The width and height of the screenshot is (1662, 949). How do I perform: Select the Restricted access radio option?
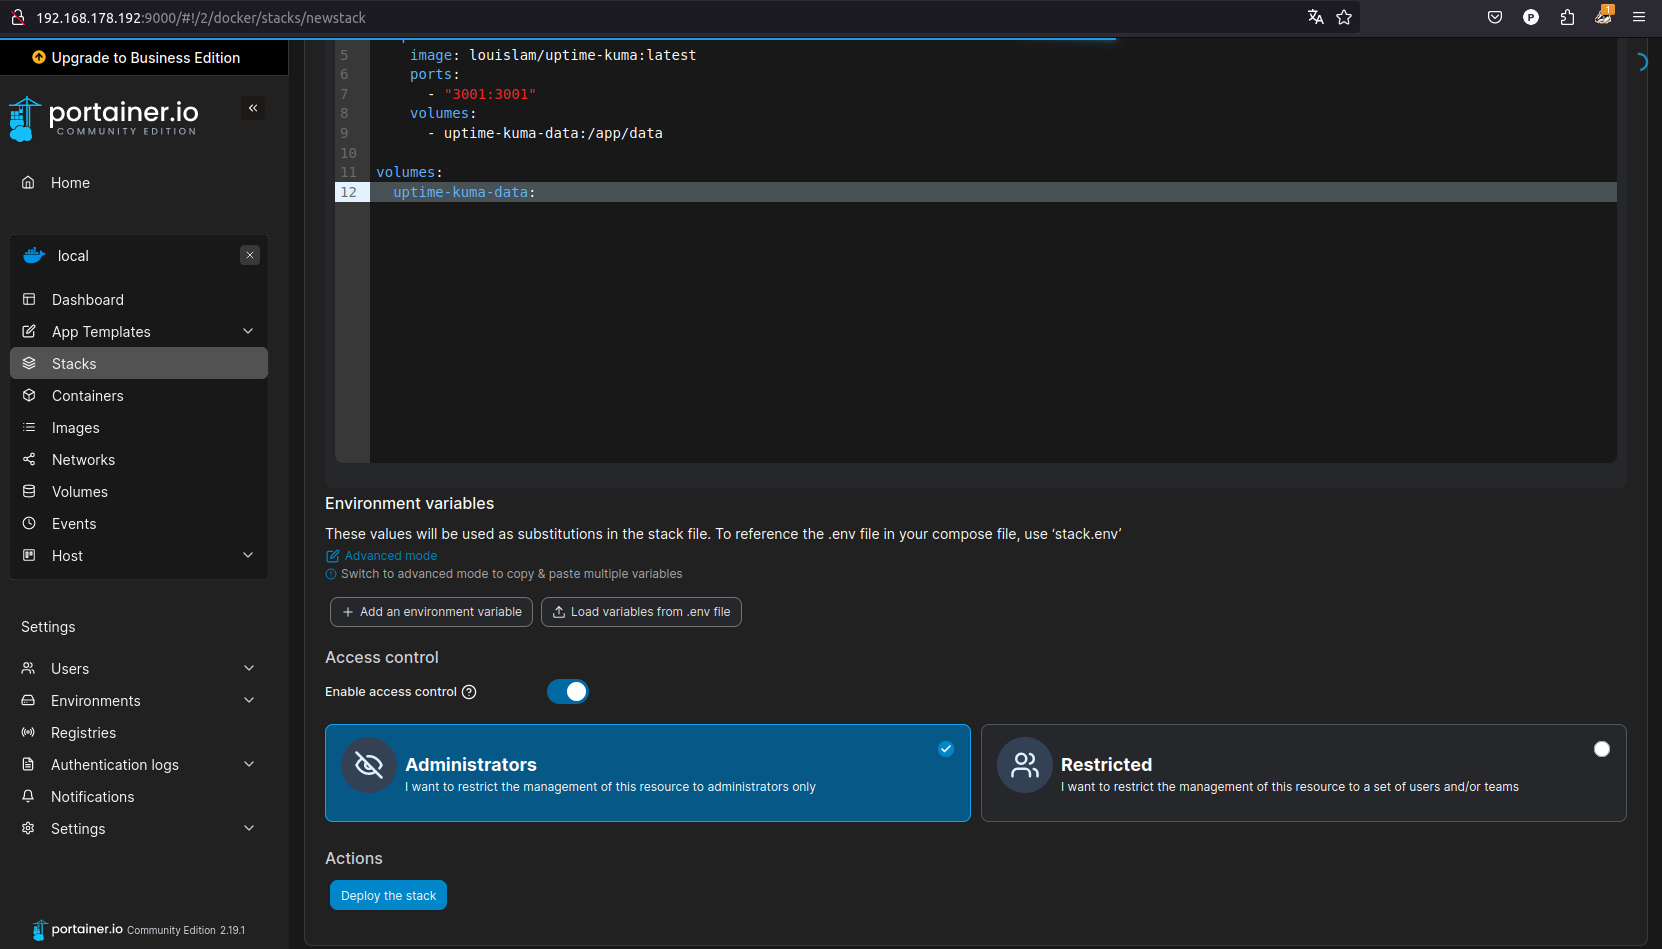pos(1601,749)
